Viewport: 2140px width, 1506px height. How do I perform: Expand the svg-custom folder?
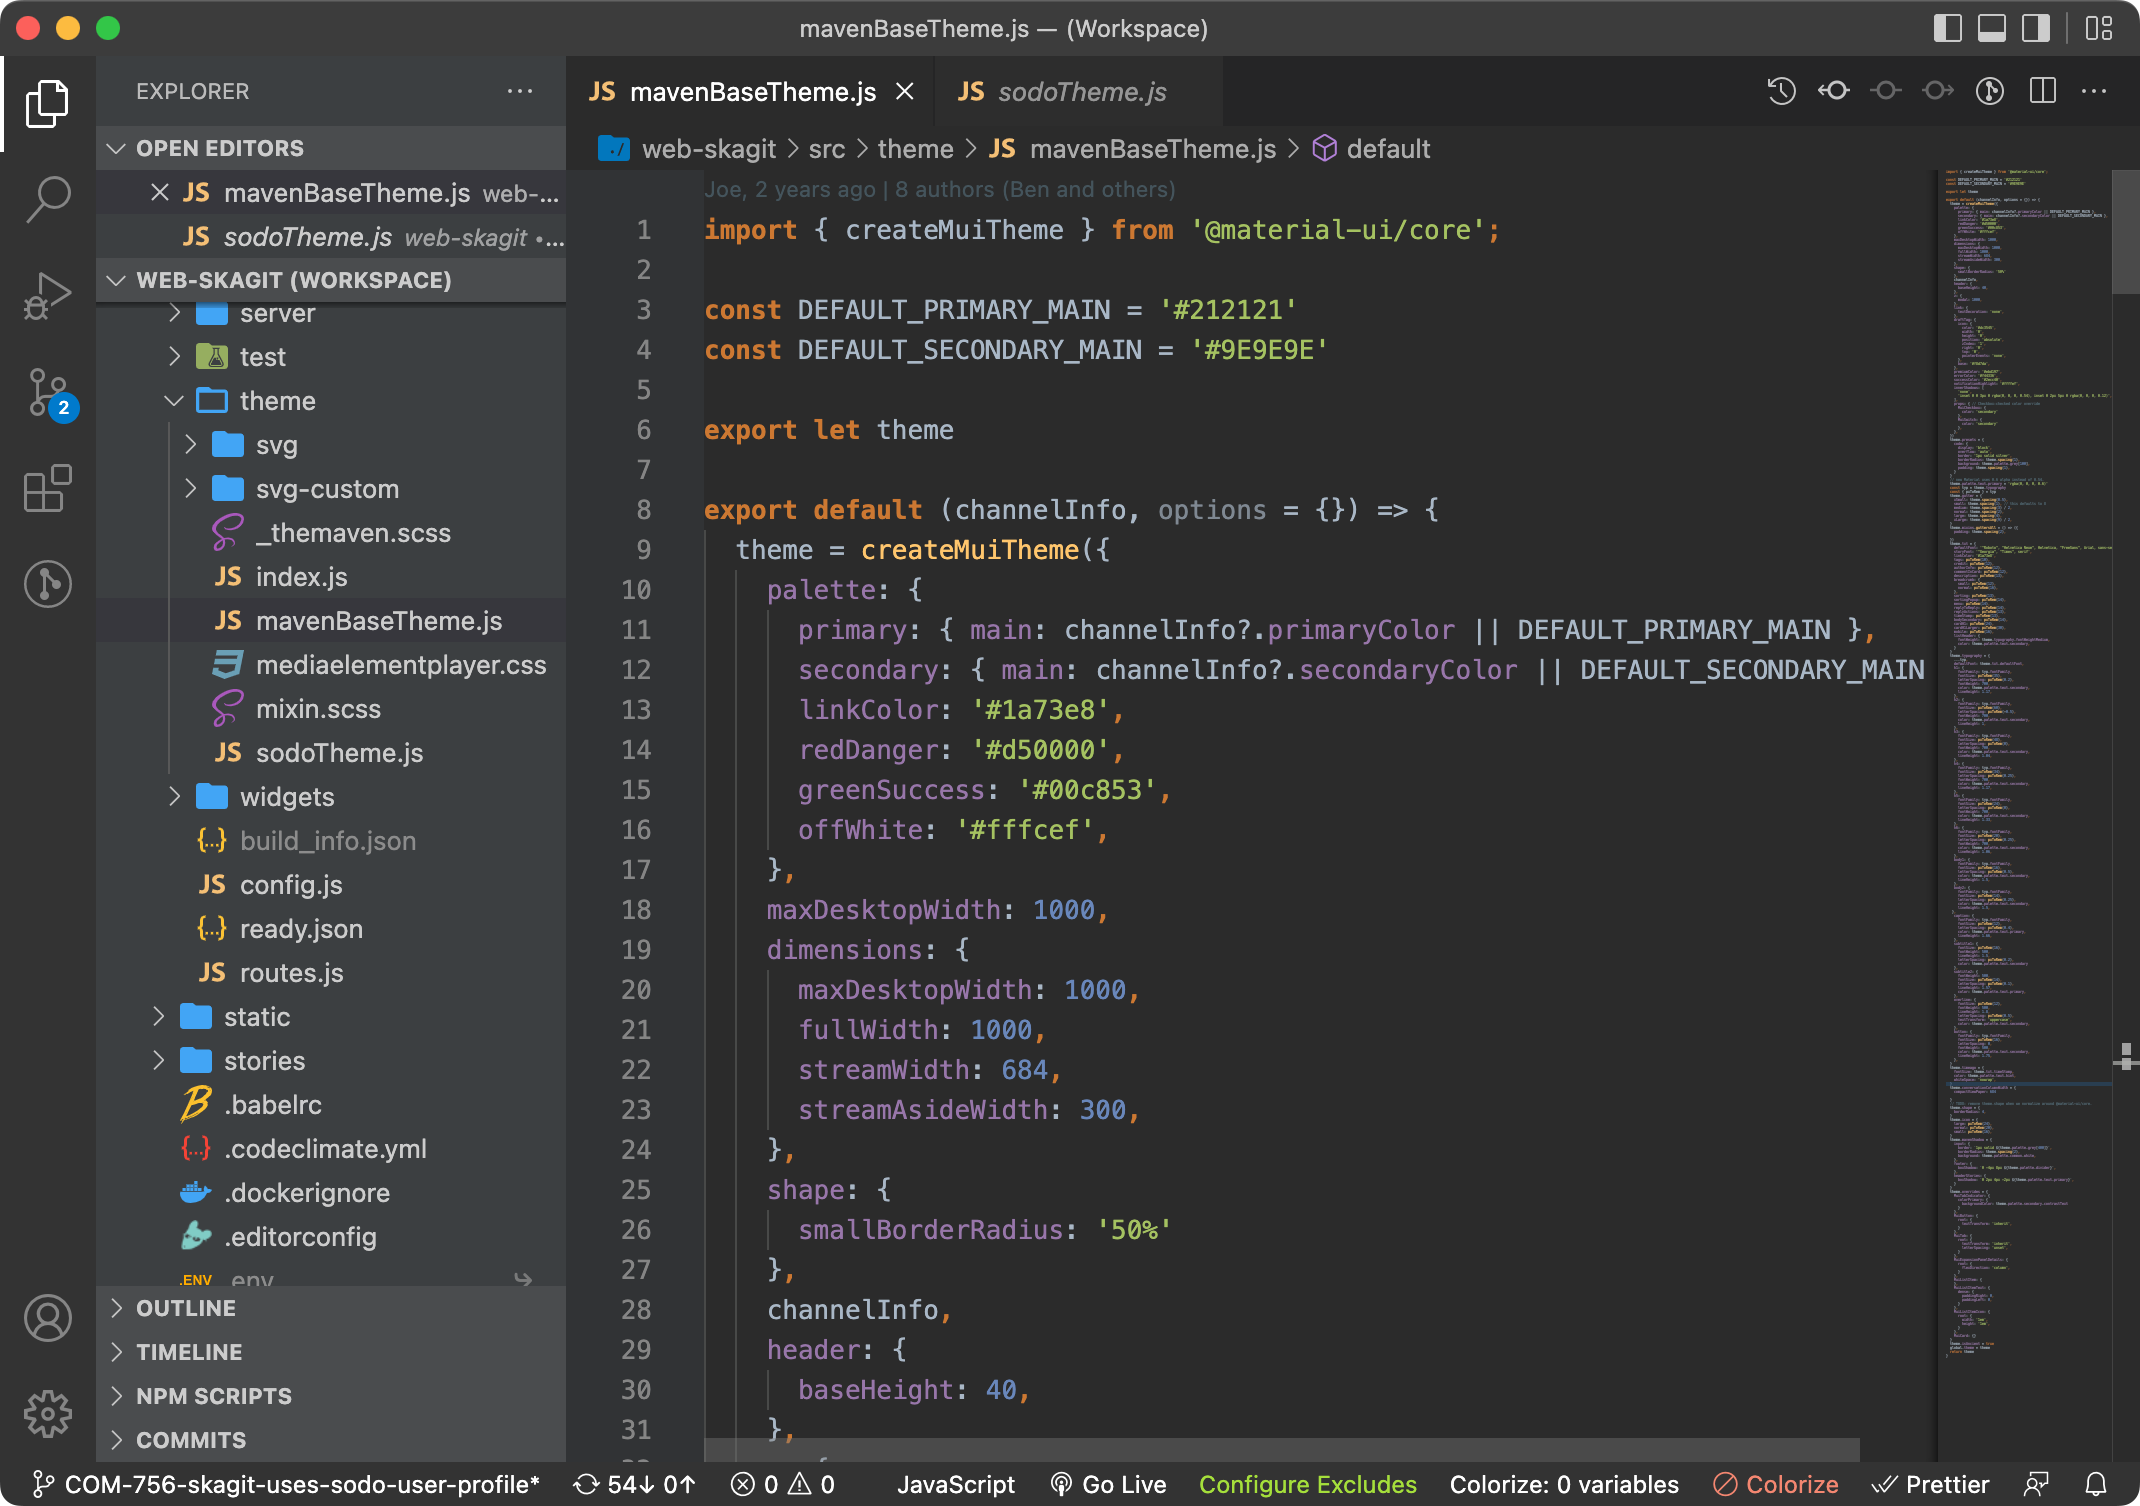tap(331, 489)
